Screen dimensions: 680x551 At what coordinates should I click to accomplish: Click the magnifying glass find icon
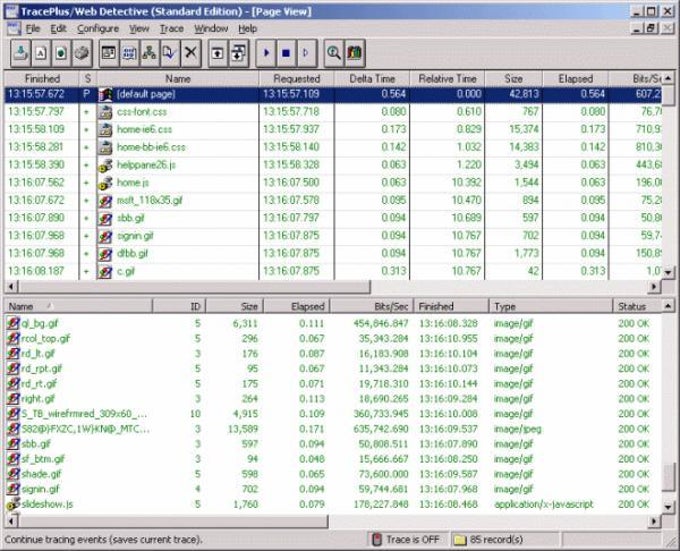tap(334, 53)
